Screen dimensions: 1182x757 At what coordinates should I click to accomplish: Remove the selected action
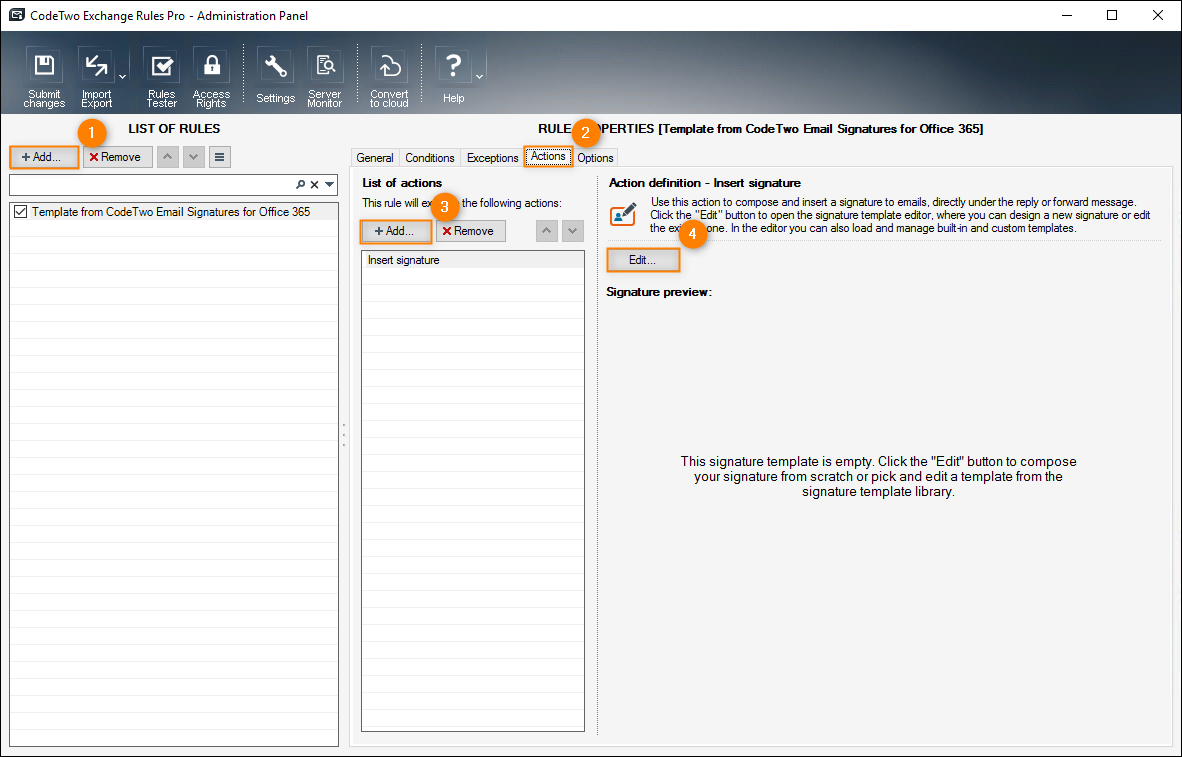470,231
